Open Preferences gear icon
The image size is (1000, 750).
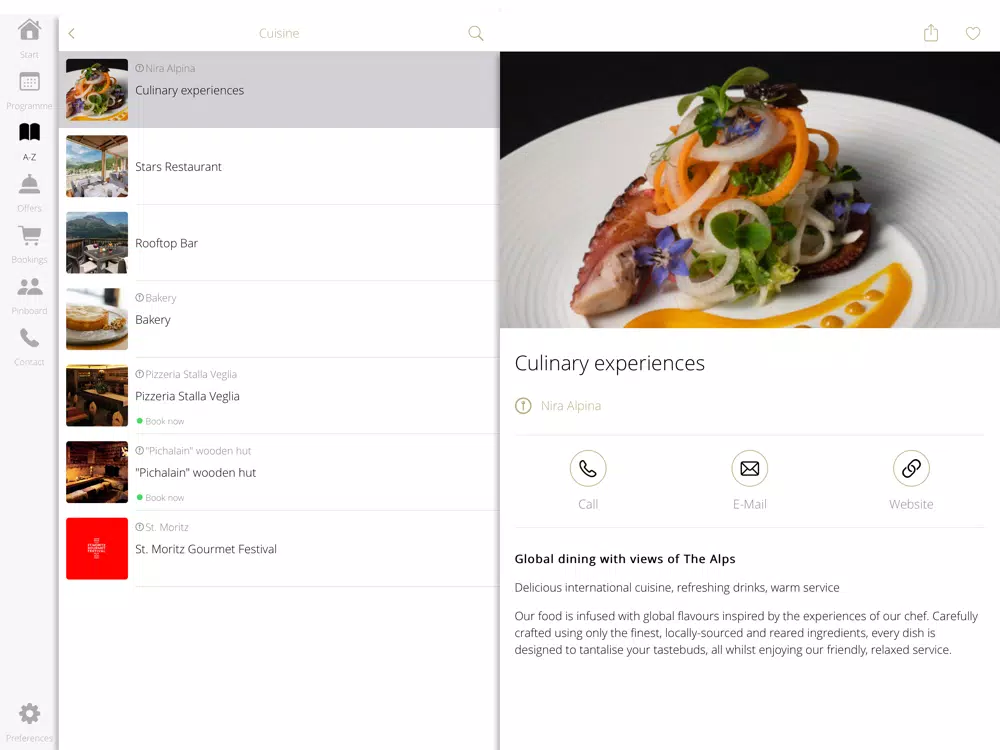[x=29, y=714]
